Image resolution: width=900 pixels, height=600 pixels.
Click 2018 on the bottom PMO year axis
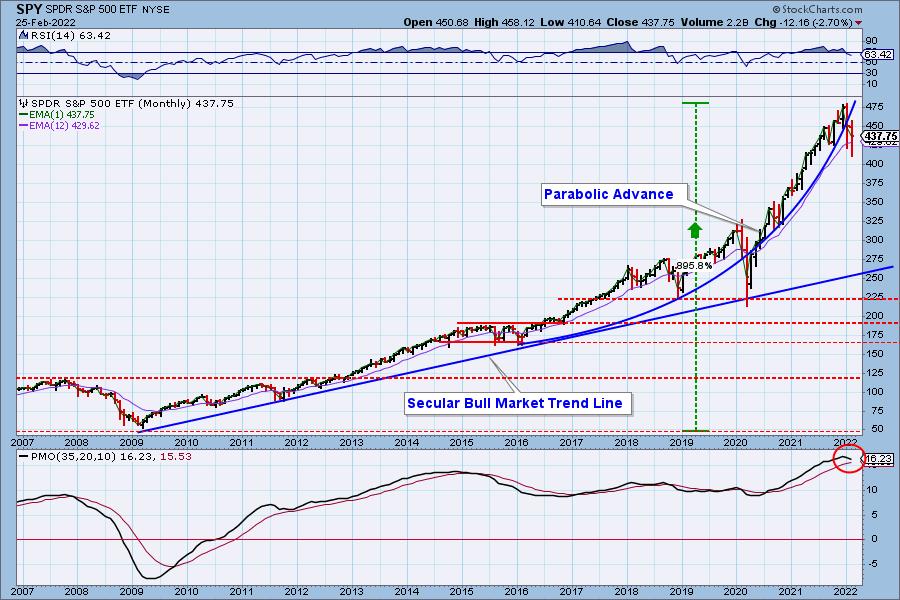pyautogui.click(x=626, y=591)
